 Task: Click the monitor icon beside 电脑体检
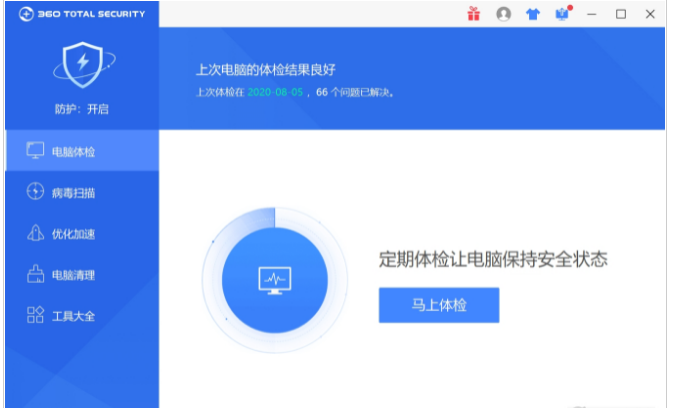click(35, 150)
